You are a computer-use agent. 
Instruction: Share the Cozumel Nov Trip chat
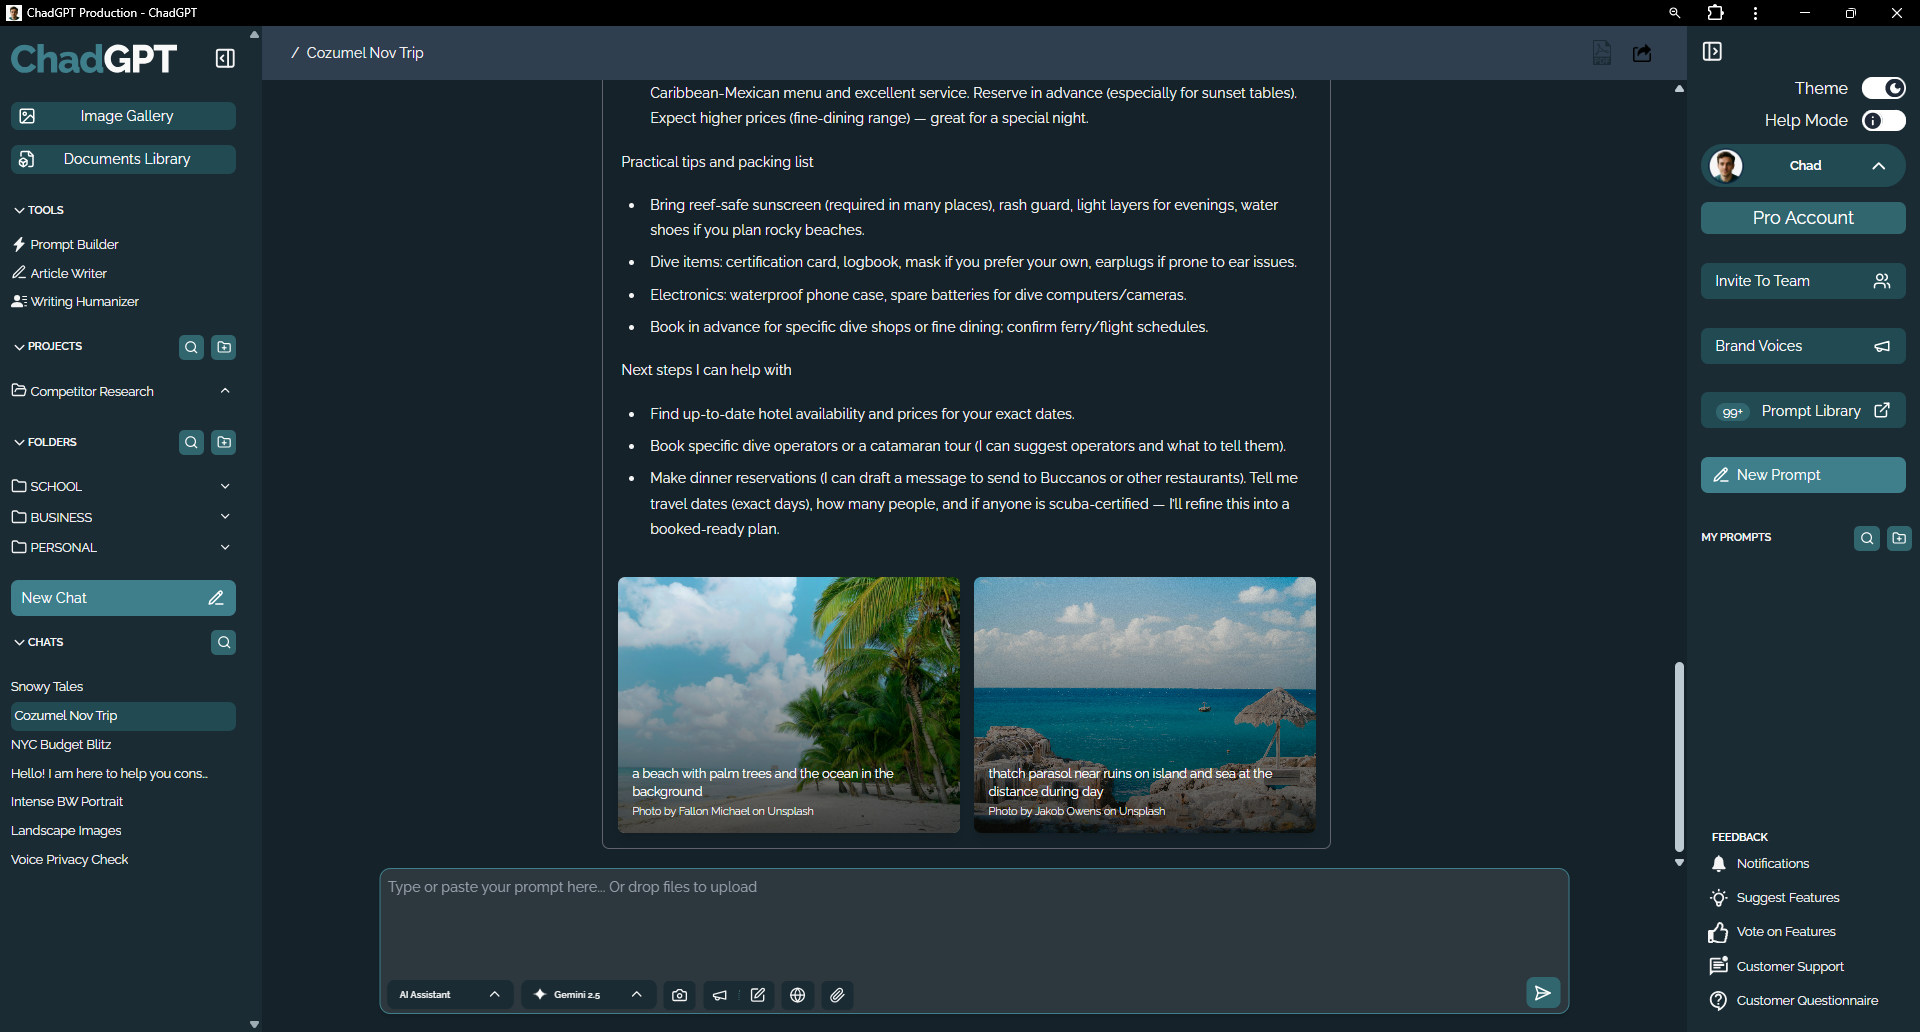[x=1641, y=52]
